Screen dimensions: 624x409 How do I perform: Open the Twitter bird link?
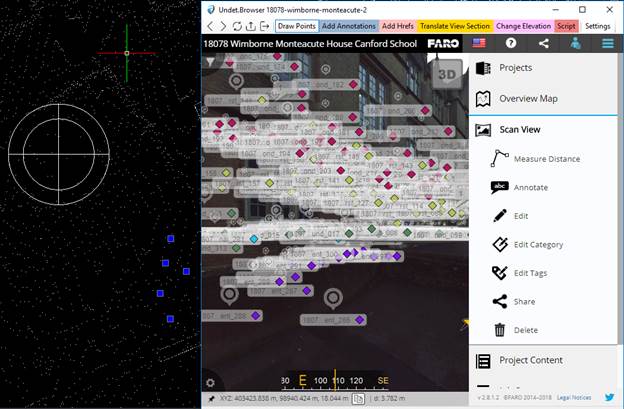pos(609,397)
